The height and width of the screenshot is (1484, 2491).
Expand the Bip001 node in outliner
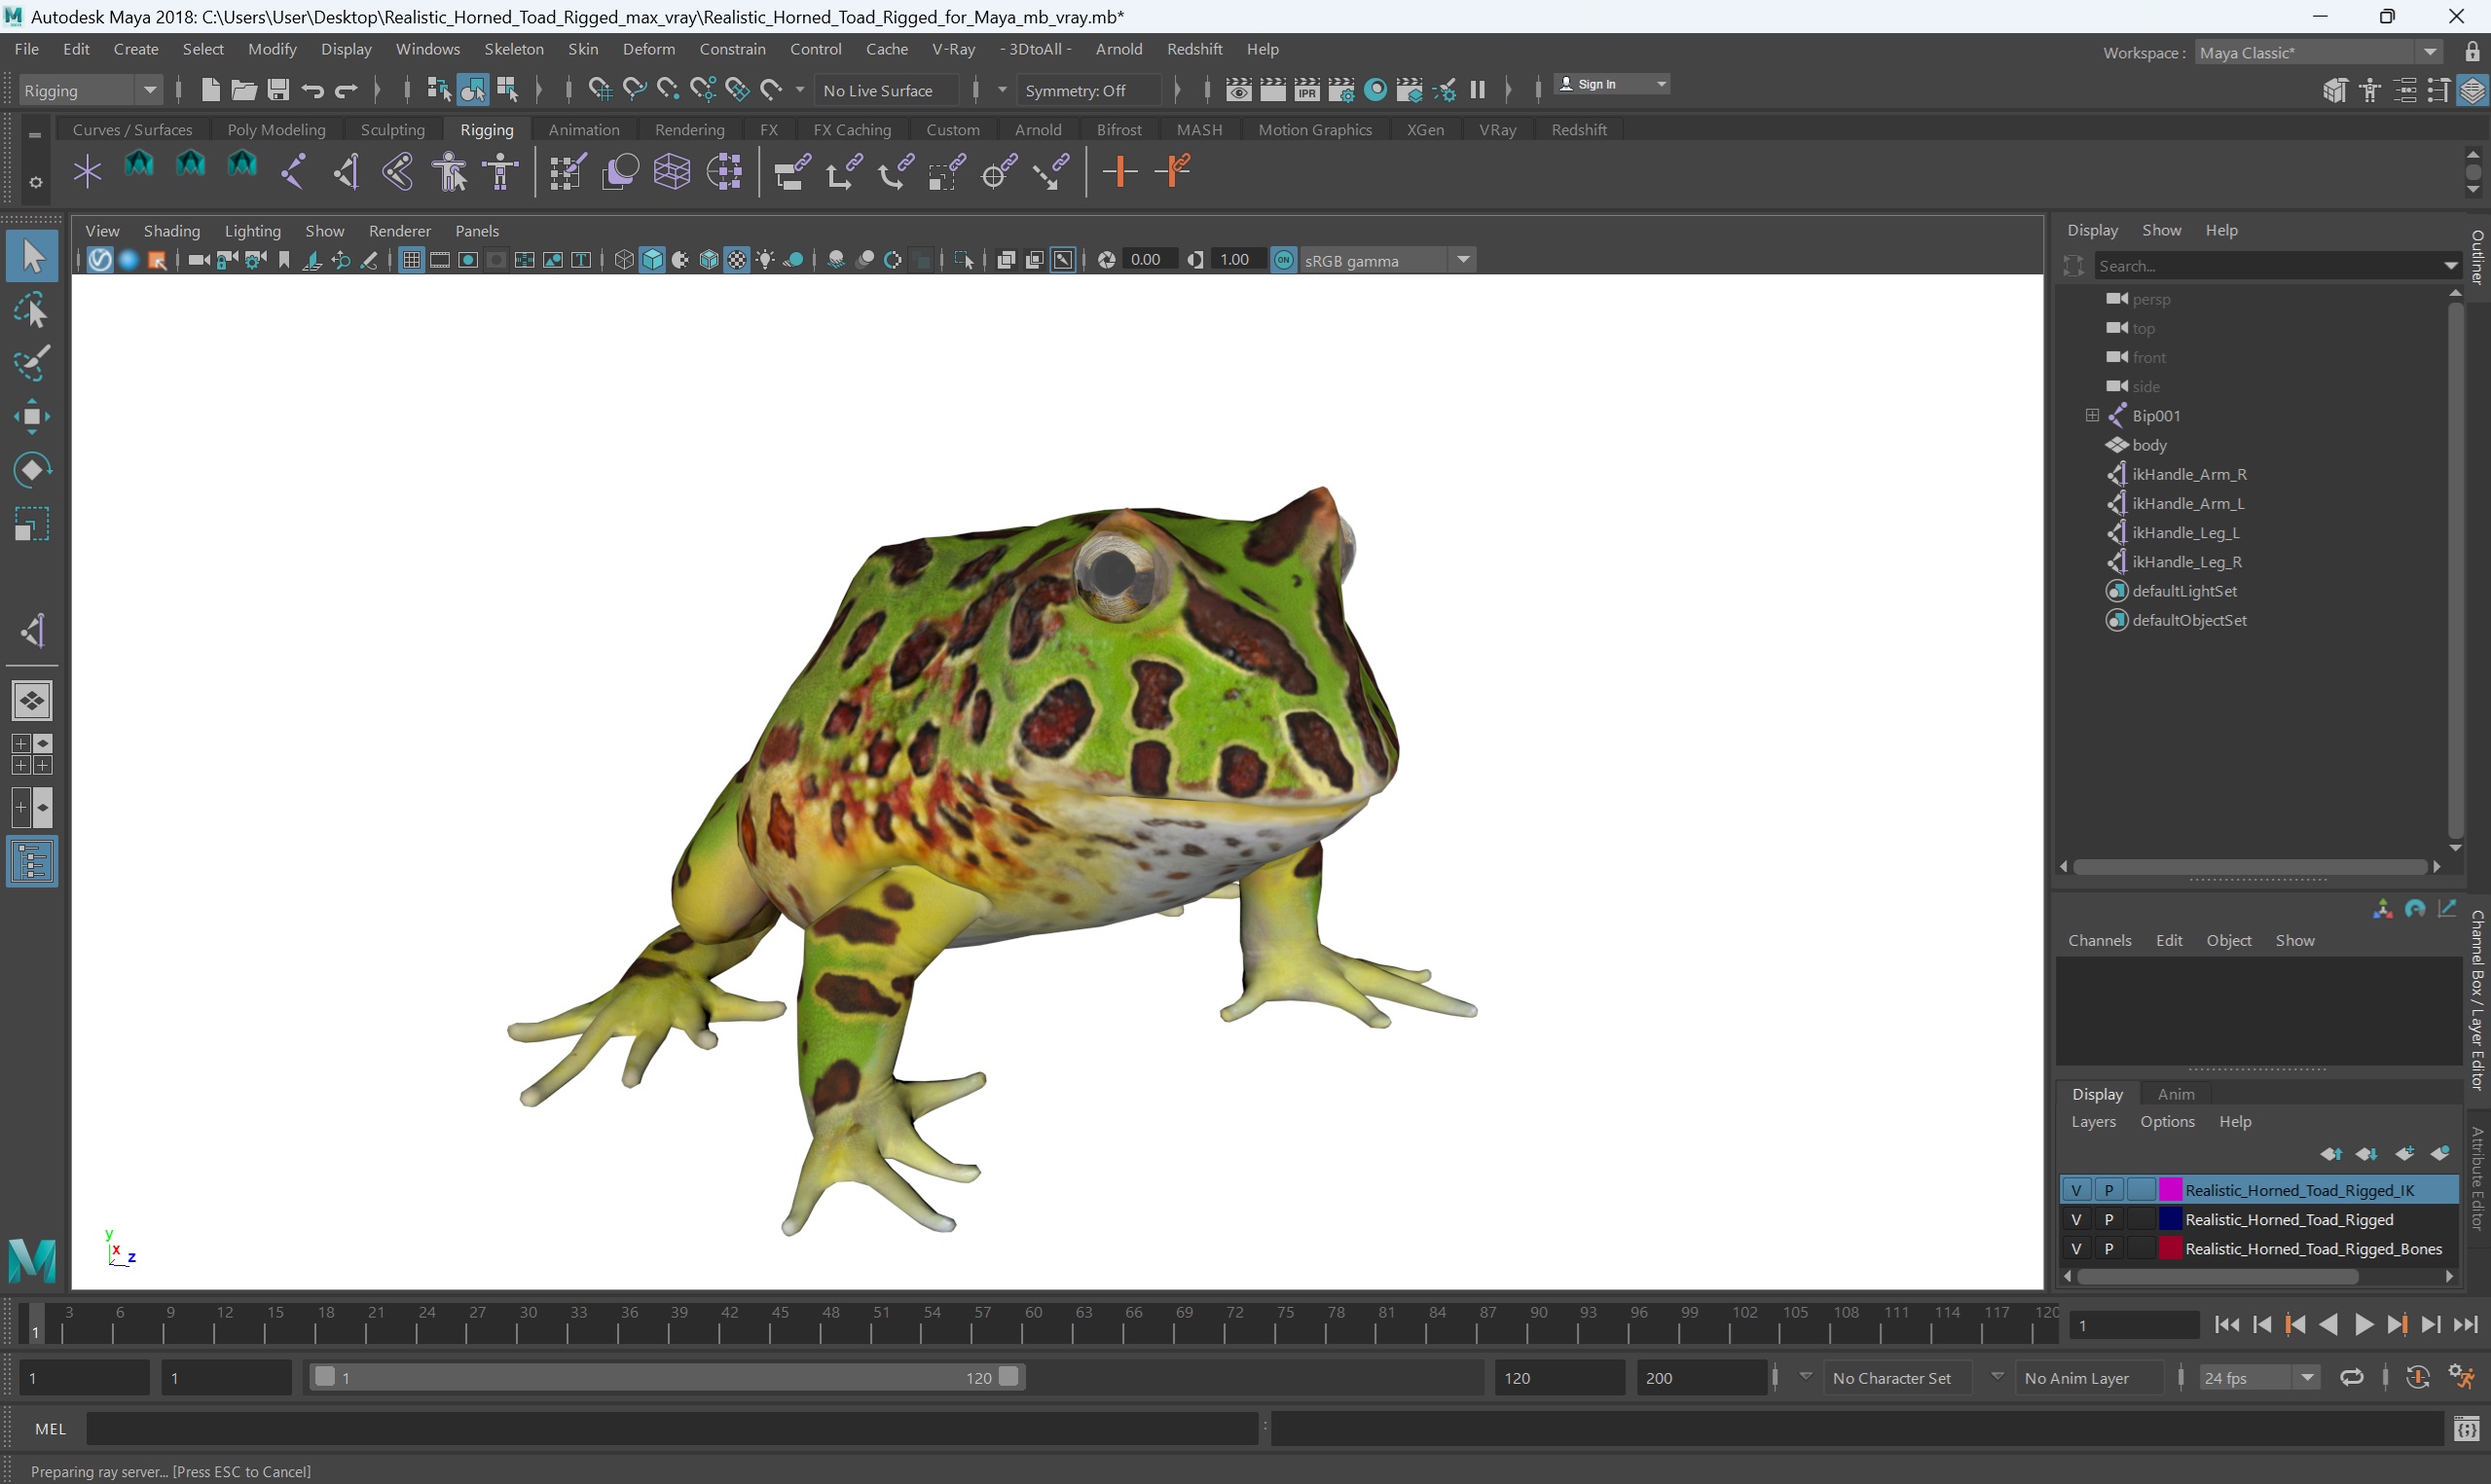2092,414
